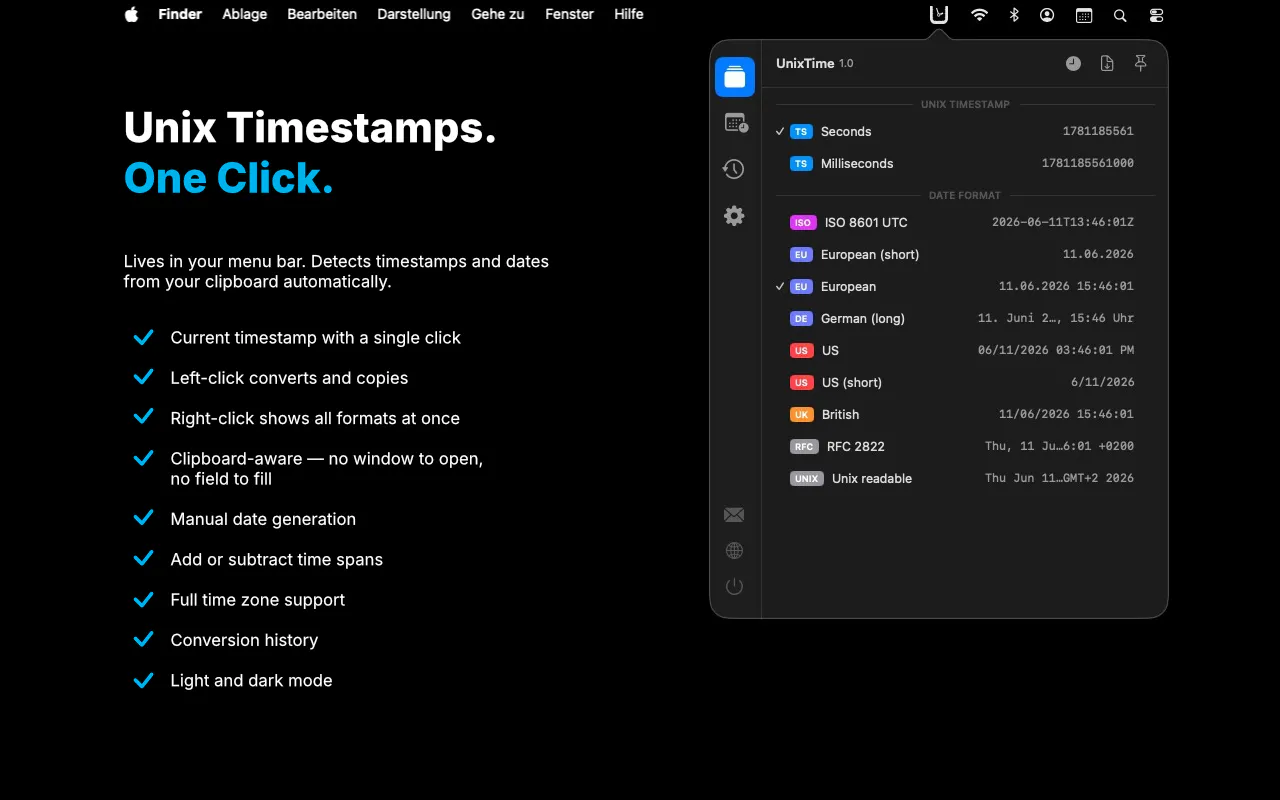Open the Apple menu
This screenshot has width=1280, height=800.
click(131, 14)
